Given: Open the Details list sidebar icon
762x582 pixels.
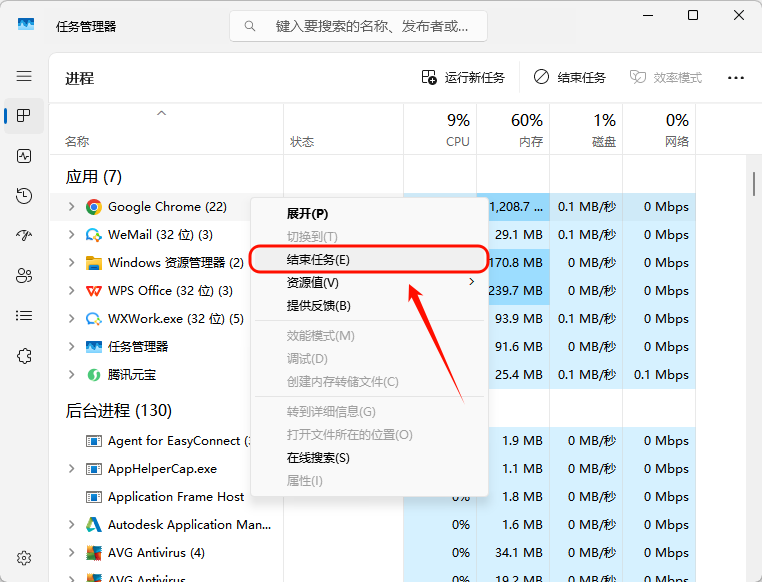Looking at the screenshot, I should click(24, 316).
